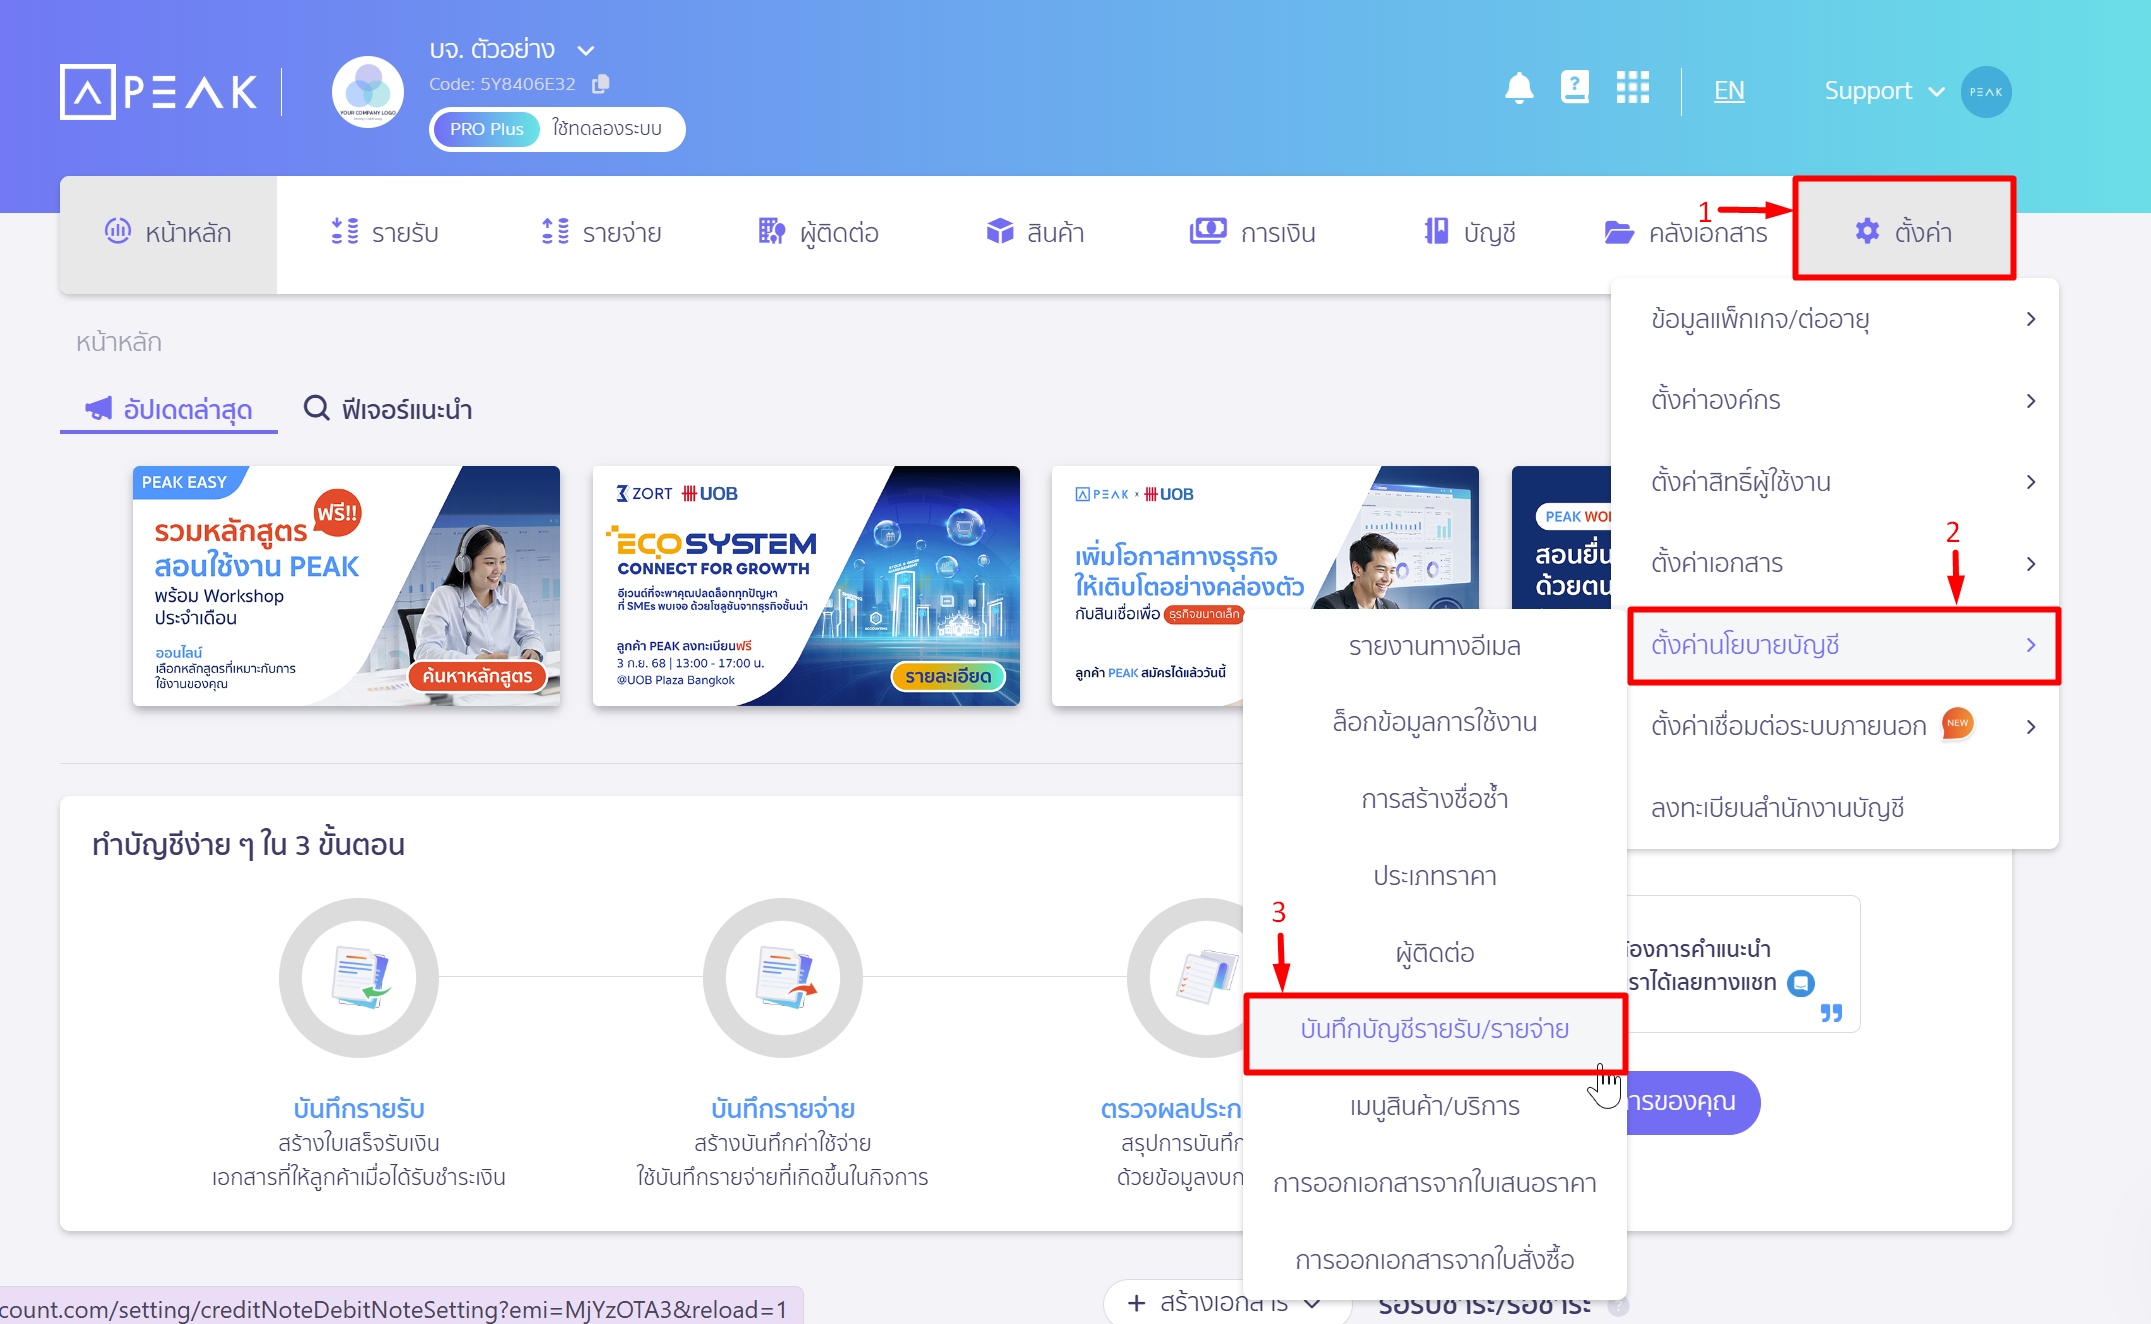
Task: Click the PEAK user avatar at top right
Action: (x=1986, y=91)
